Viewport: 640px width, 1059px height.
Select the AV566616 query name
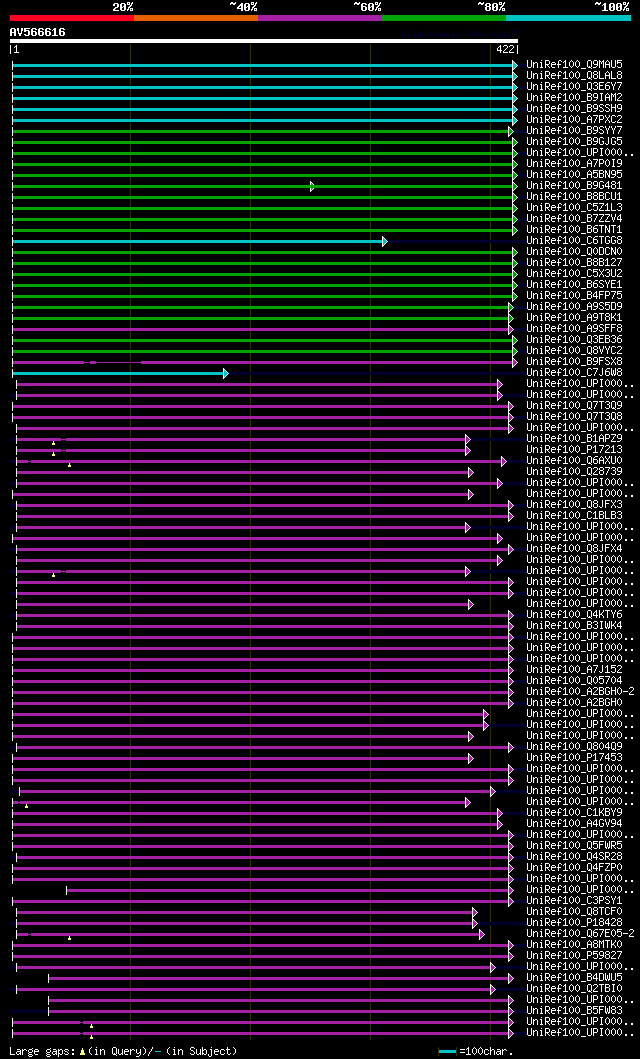coord(38,32)
